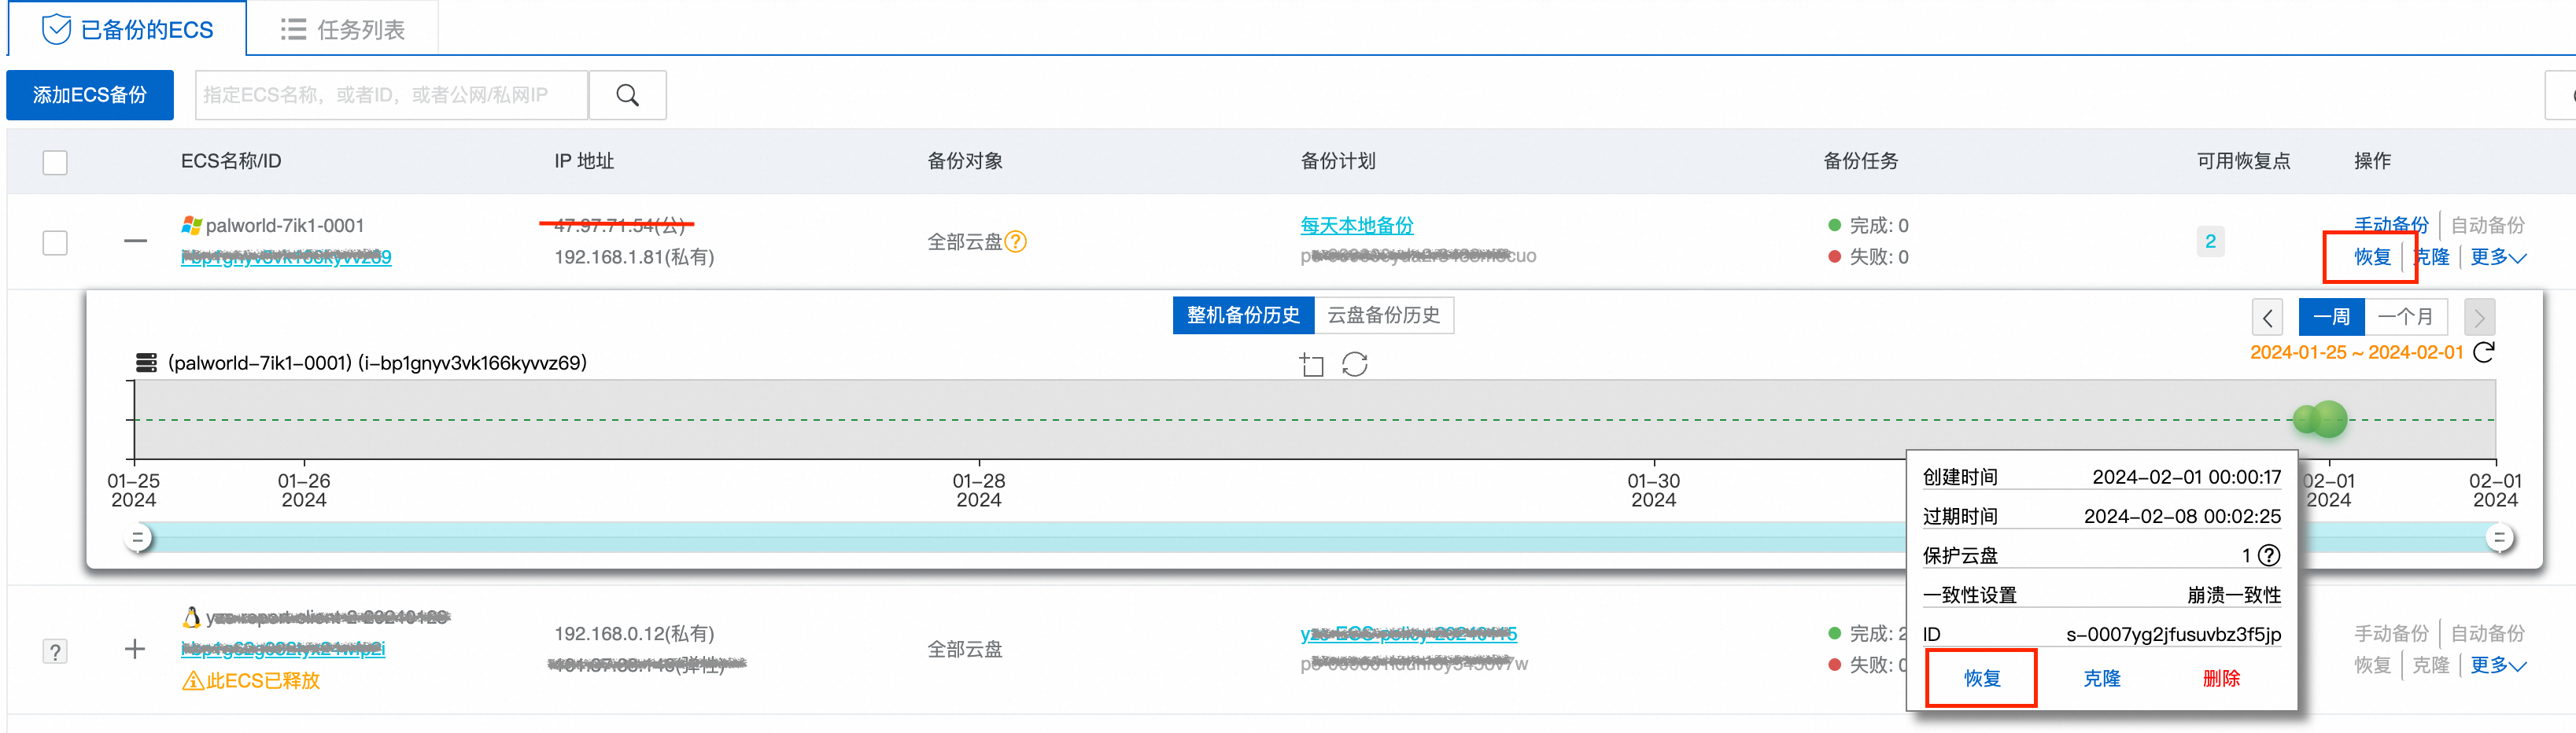Click the zoom-area crop icon above chart

click(1311, 364)
